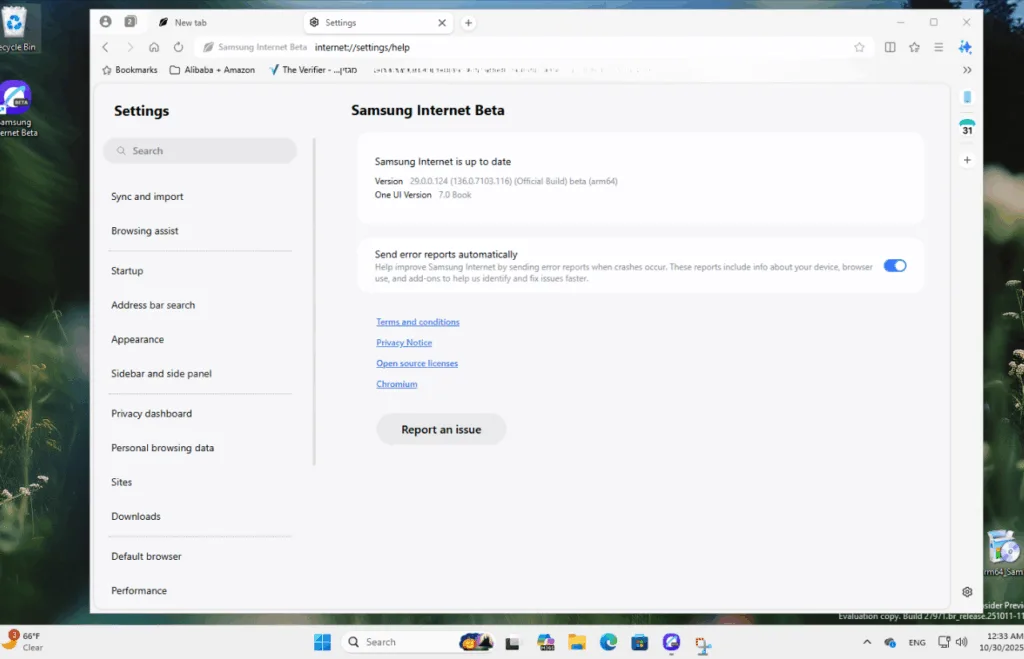Open sidebar settings gear icon
Screen dimensions: 1024x659
tap(967, 592)
